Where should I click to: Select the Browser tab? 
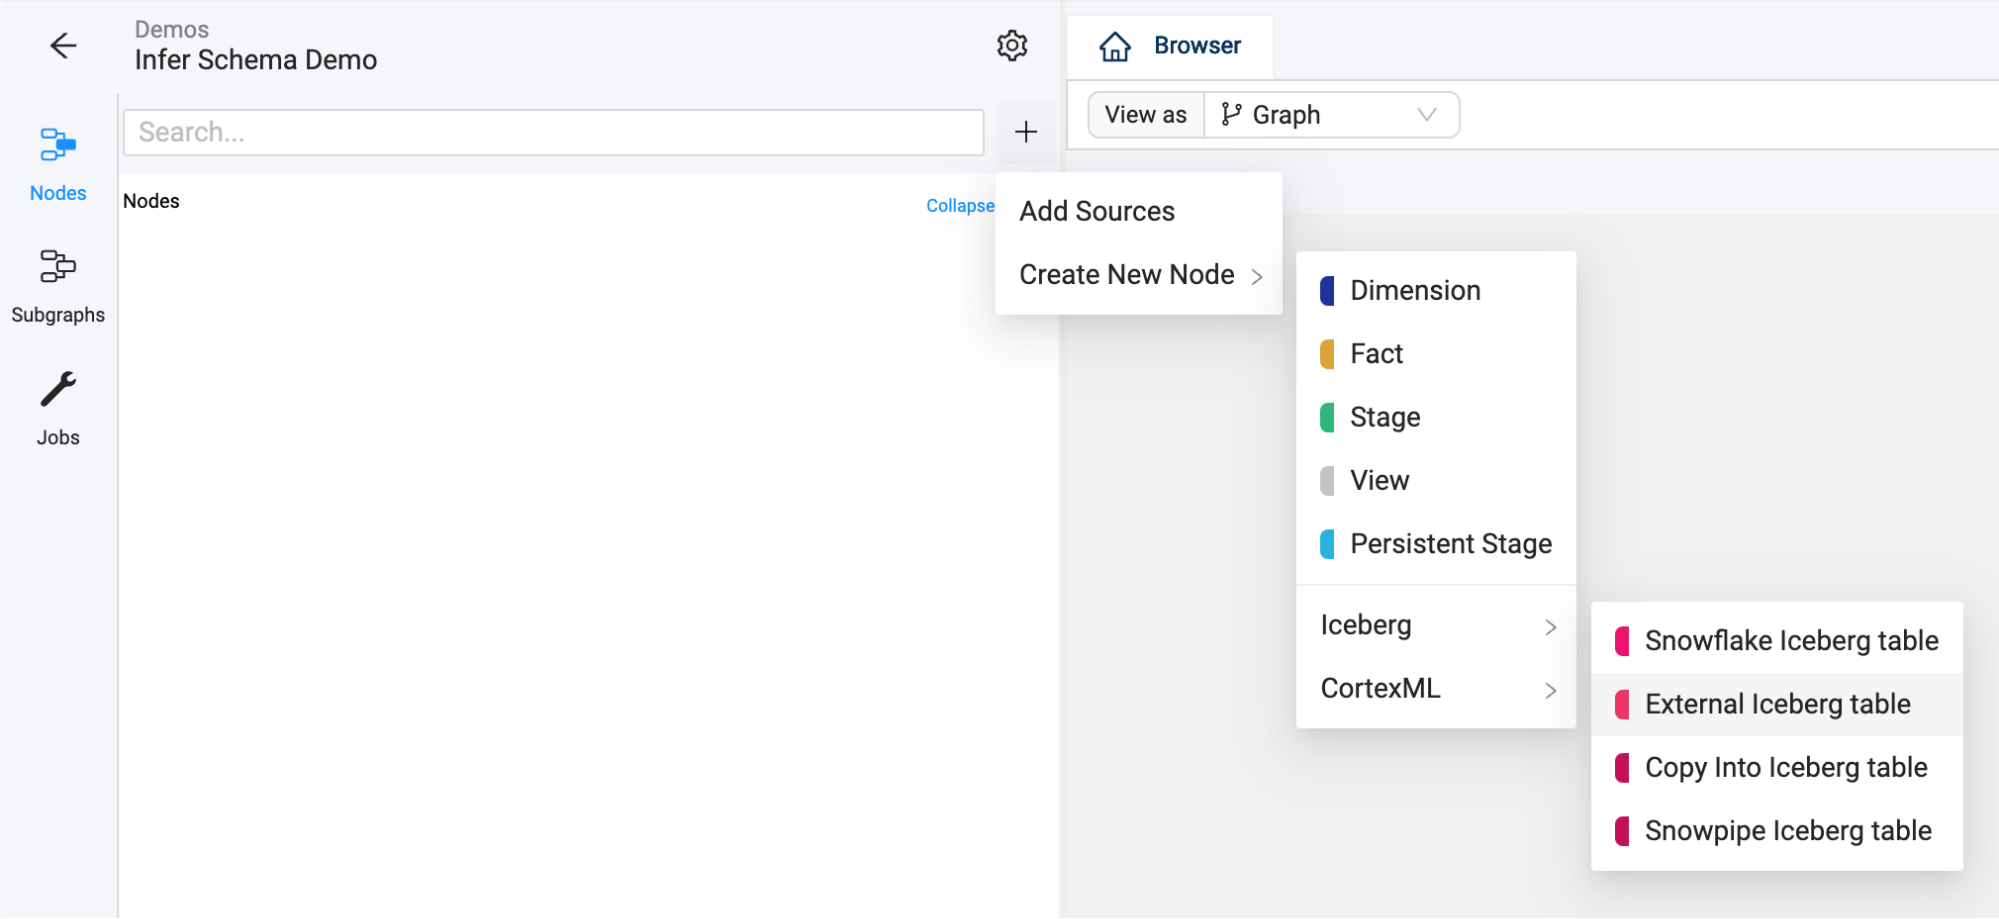1196,46
